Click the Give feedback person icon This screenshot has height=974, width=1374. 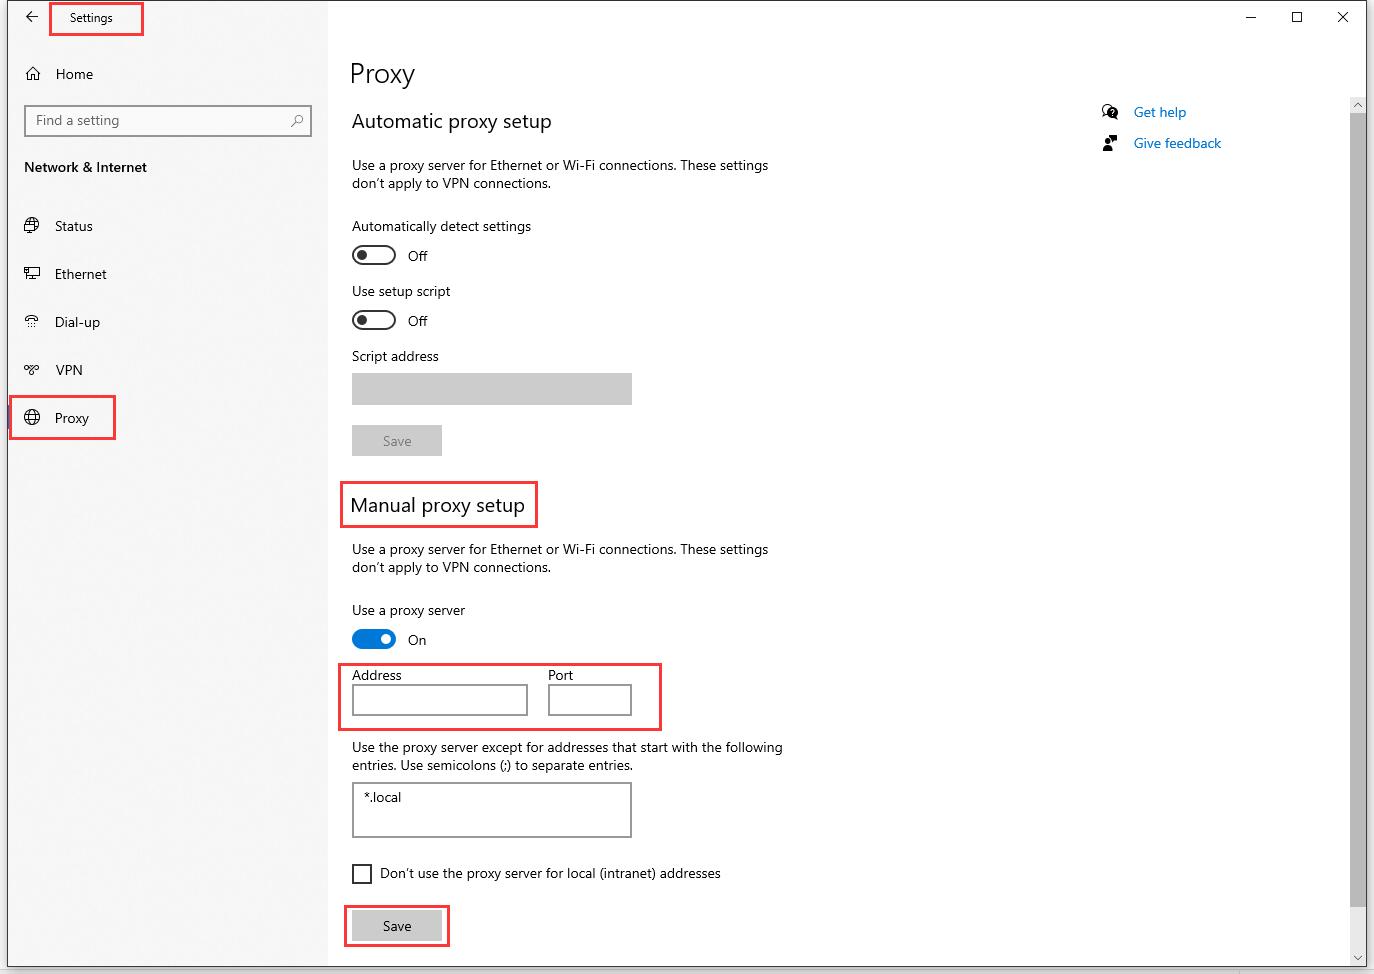pyautogui.click(x=1110, y=143)
